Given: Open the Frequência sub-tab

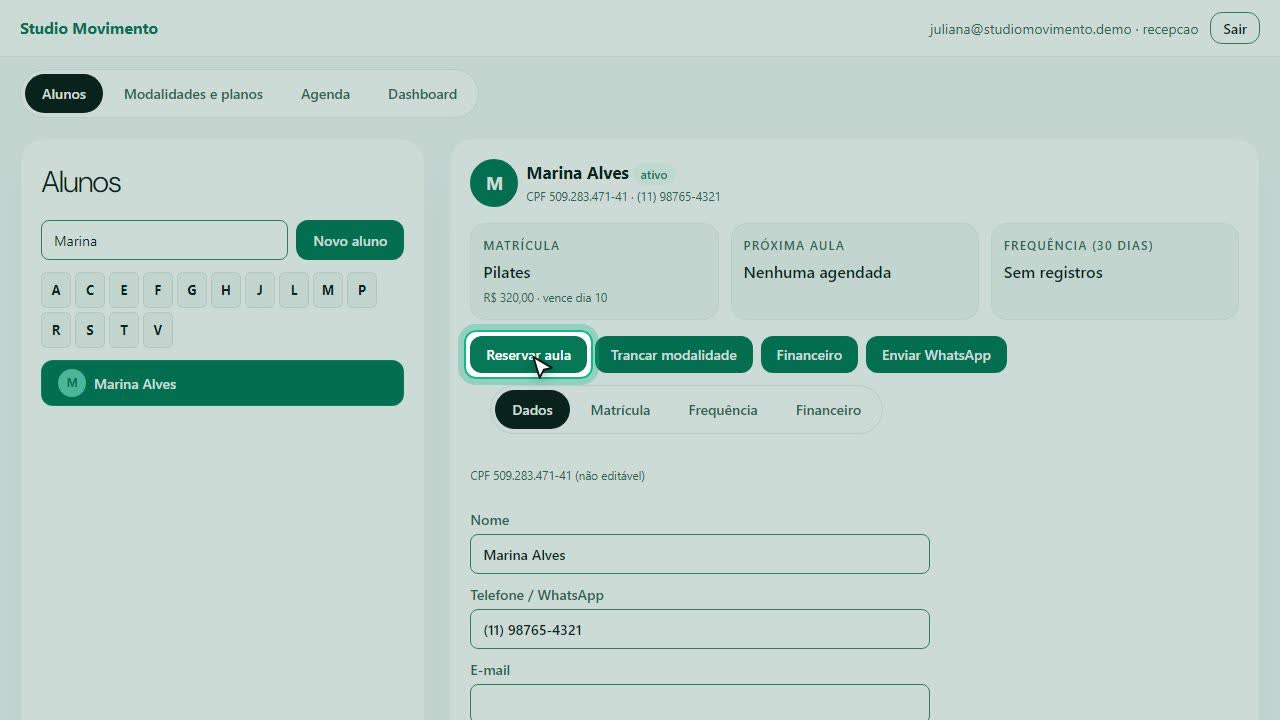Looking at the screenshot, I should pos(723,410).
